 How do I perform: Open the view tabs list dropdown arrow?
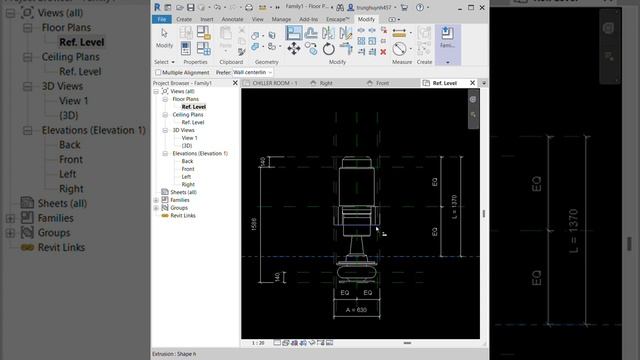pos(484,83)
